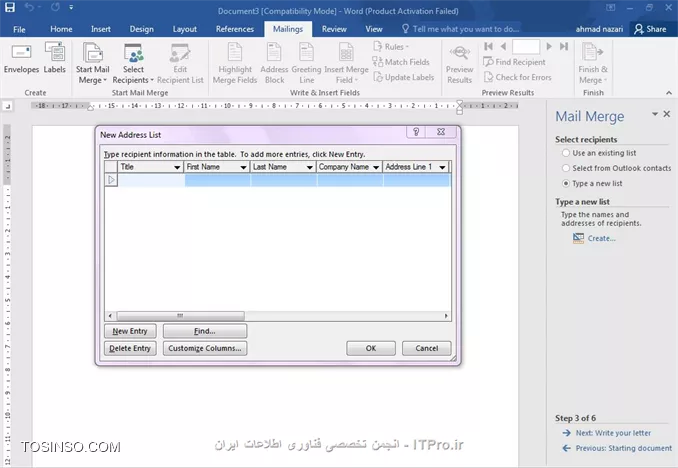Go to next record arrow
678x468 pixels.
(549, 46)
